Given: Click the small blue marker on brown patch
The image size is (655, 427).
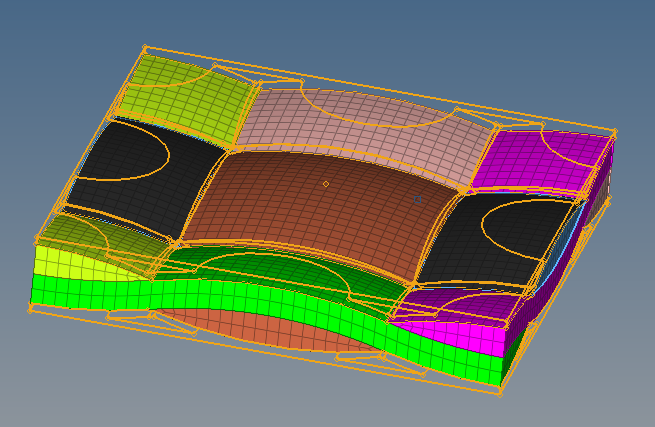Looking at the screenshot, I should click(x=418, y=200).
